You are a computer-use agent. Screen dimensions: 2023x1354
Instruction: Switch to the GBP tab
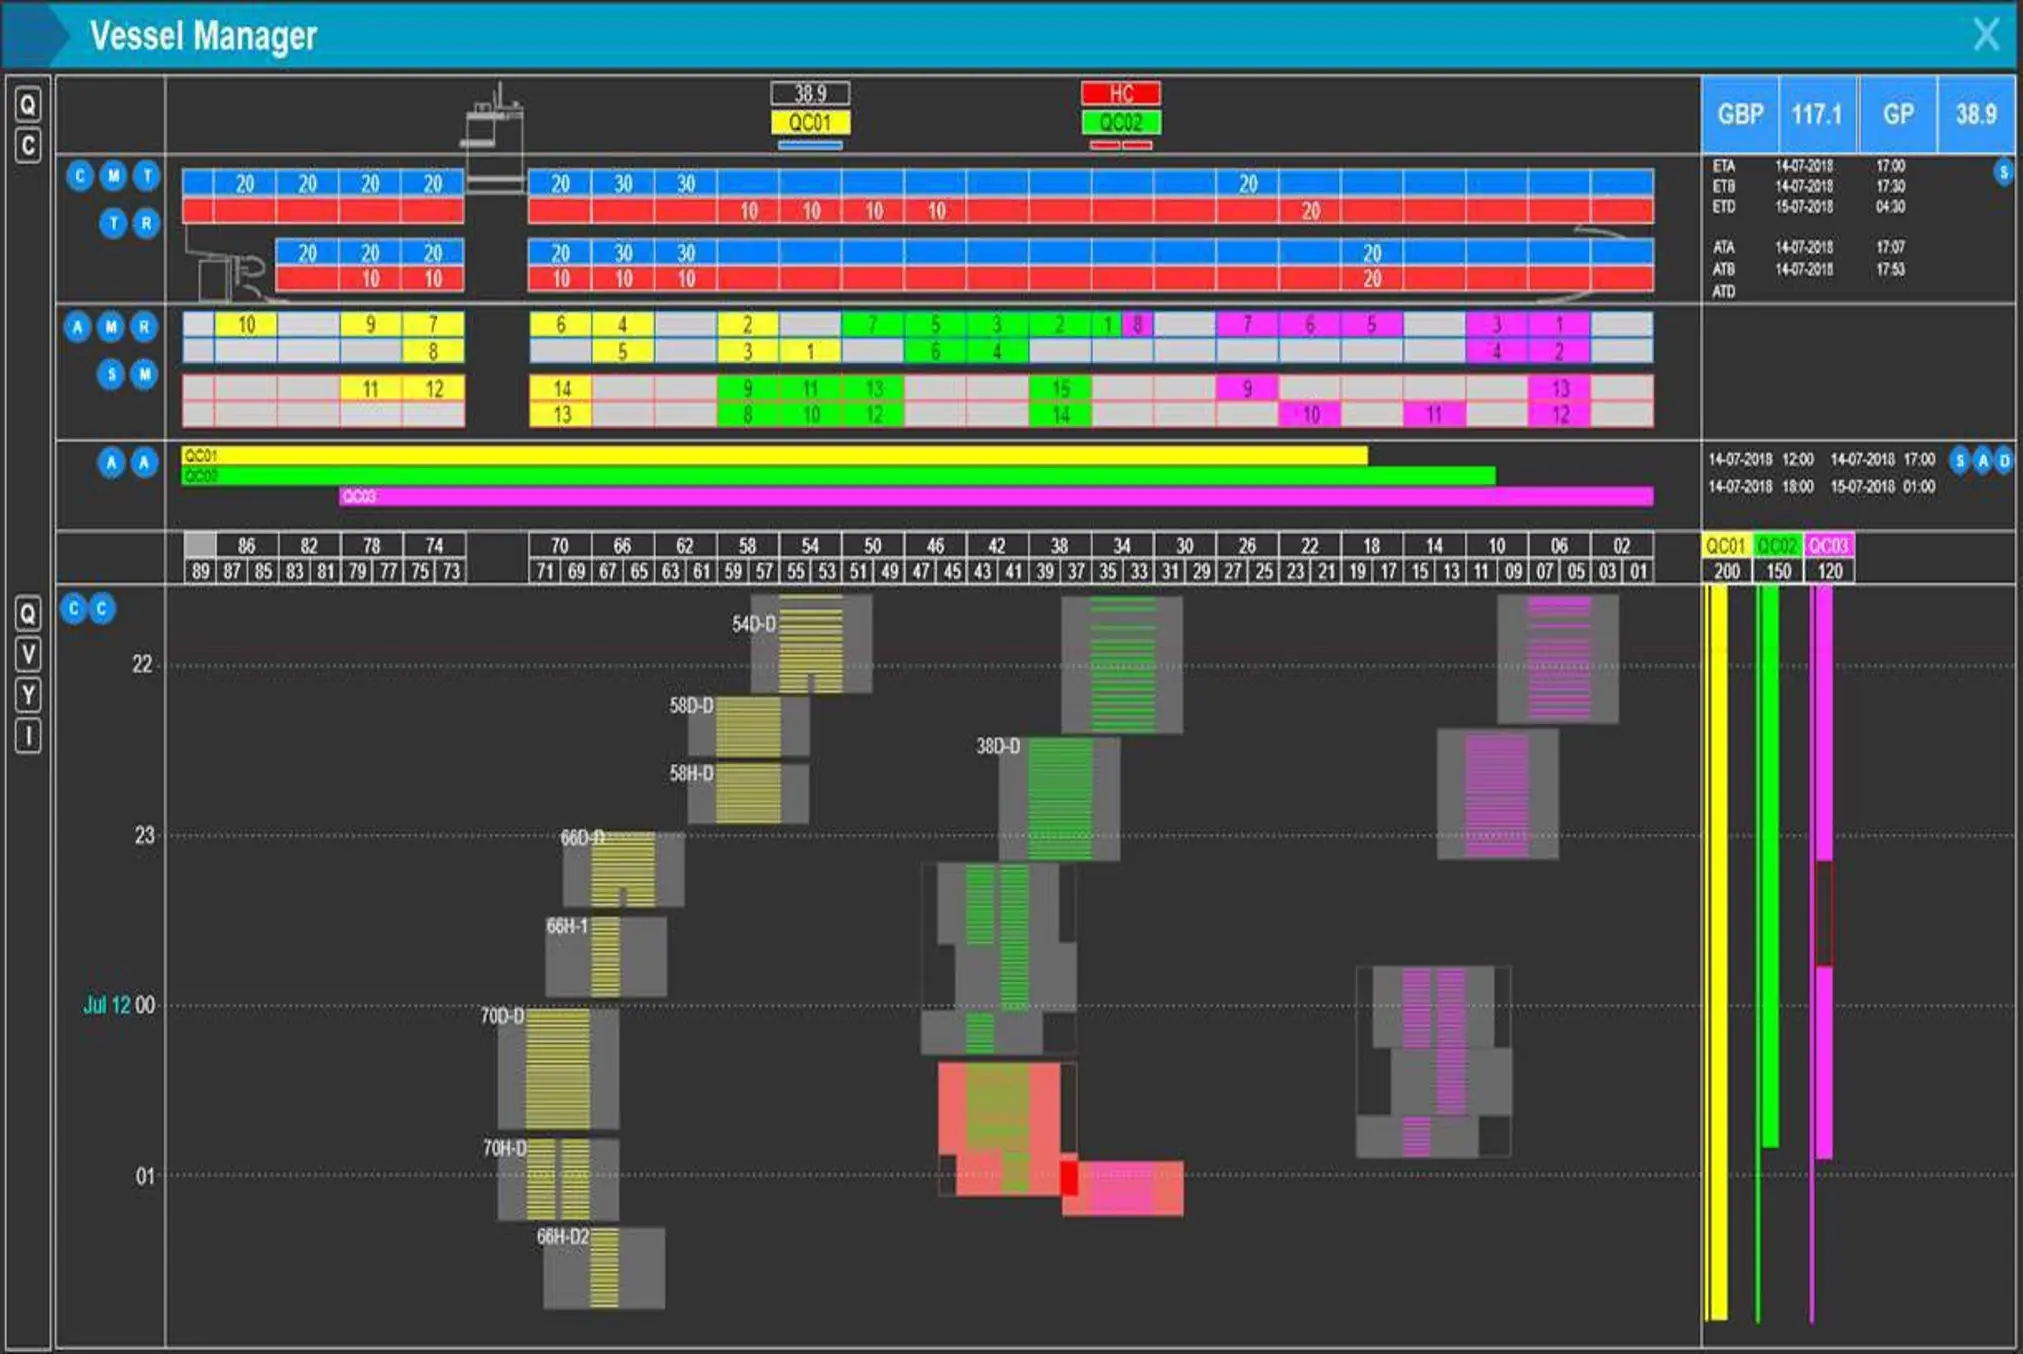(1740, 114)
